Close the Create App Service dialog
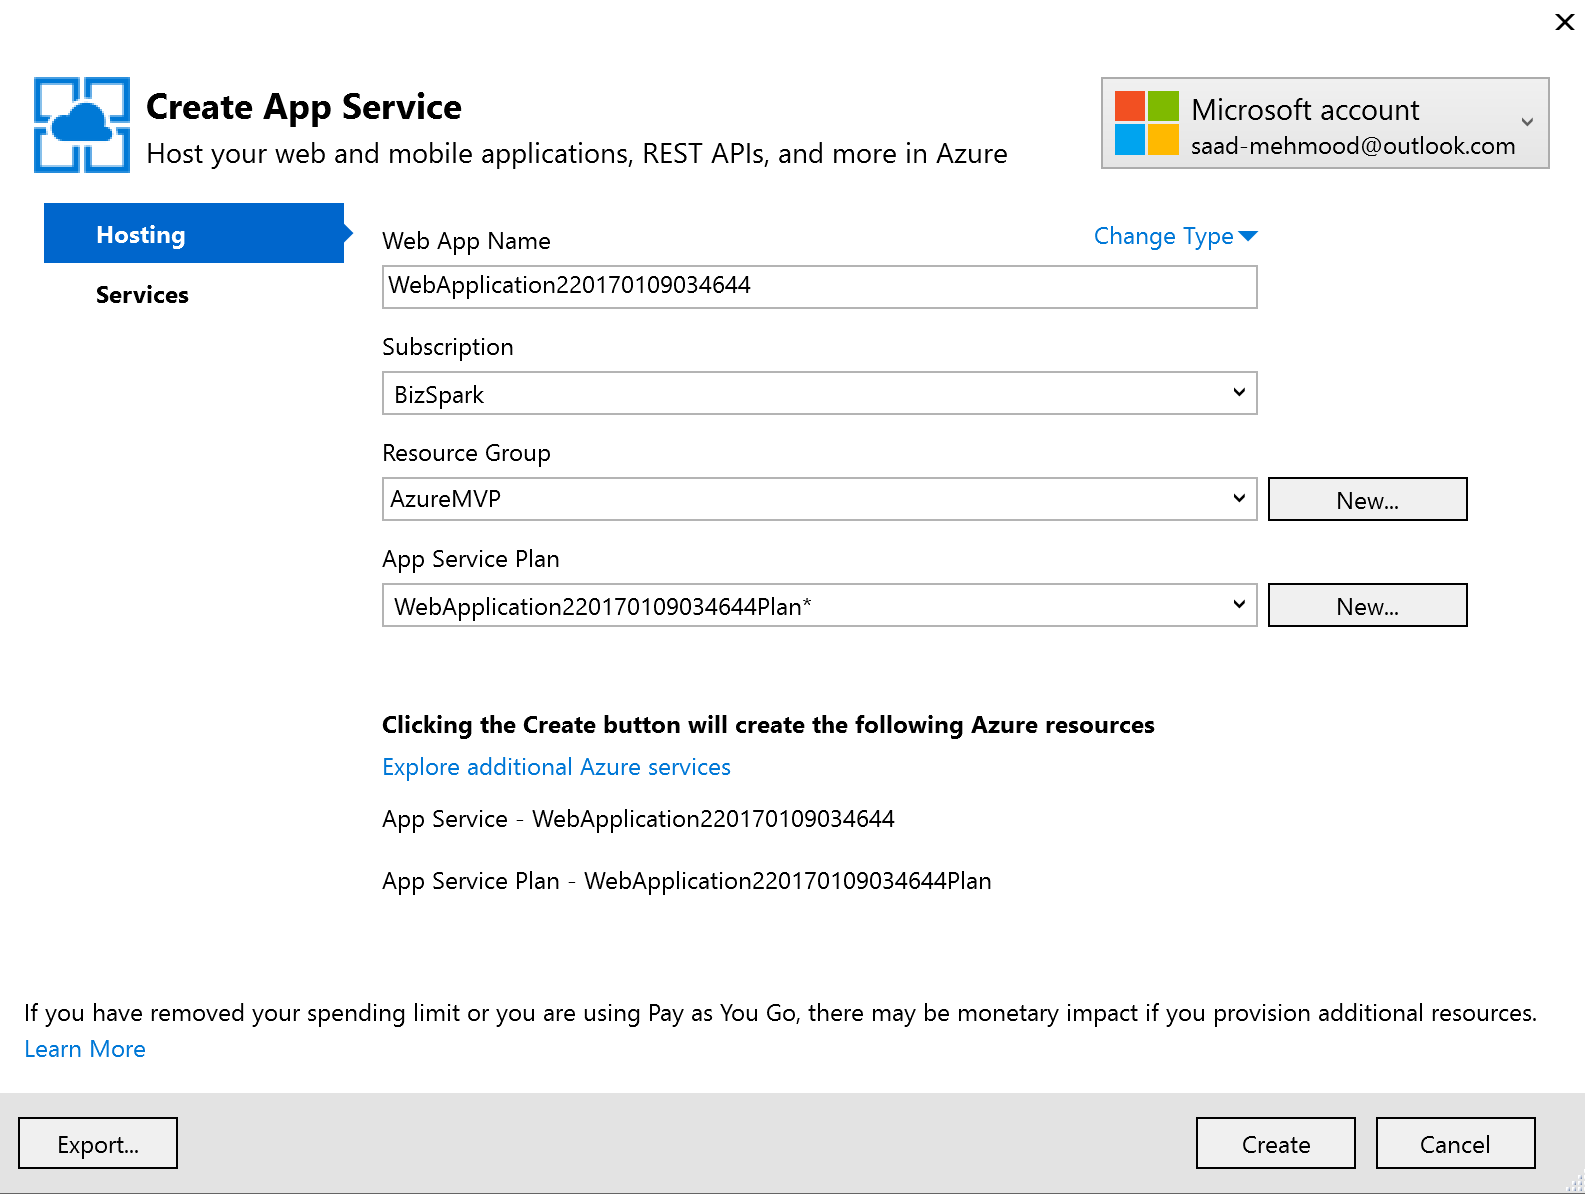 (1565, 22)
